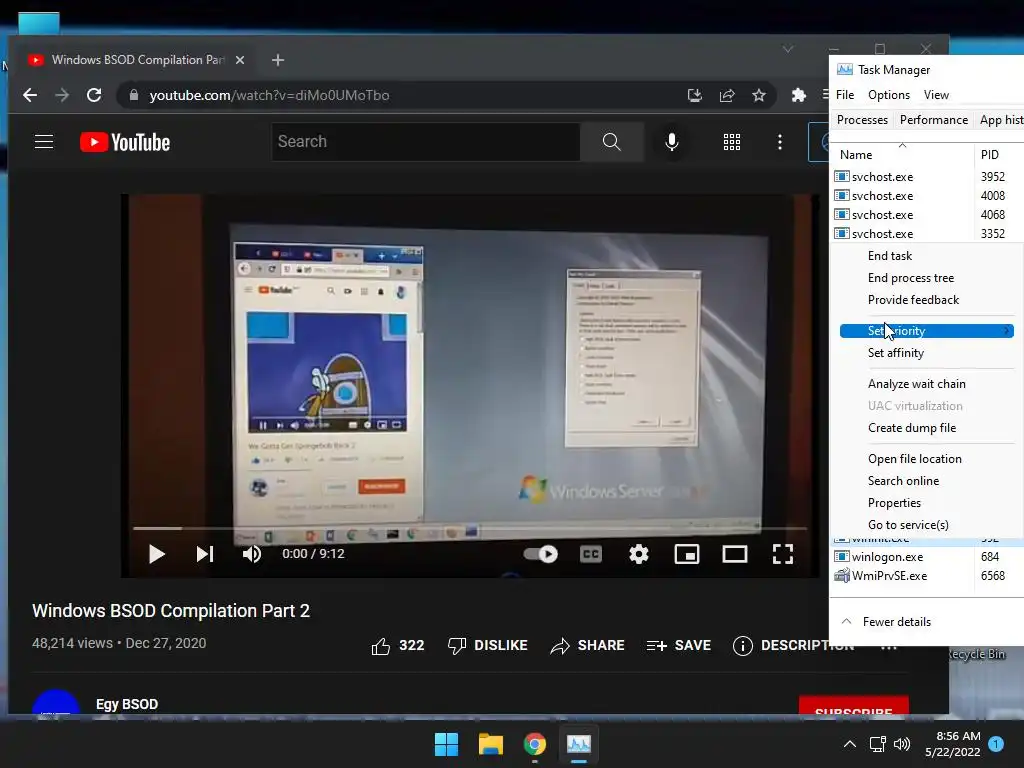Select svchost.exe with PID 3952
Image resolution: width=1024 pixels, height=768 pixels.
click(927, 177)
